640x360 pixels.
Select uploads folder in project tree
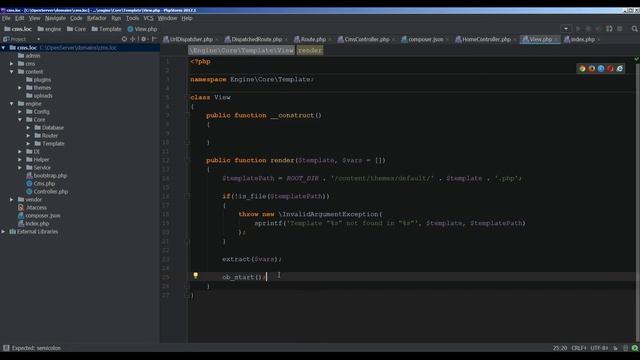pyautogui.click(x=43, y=96)
